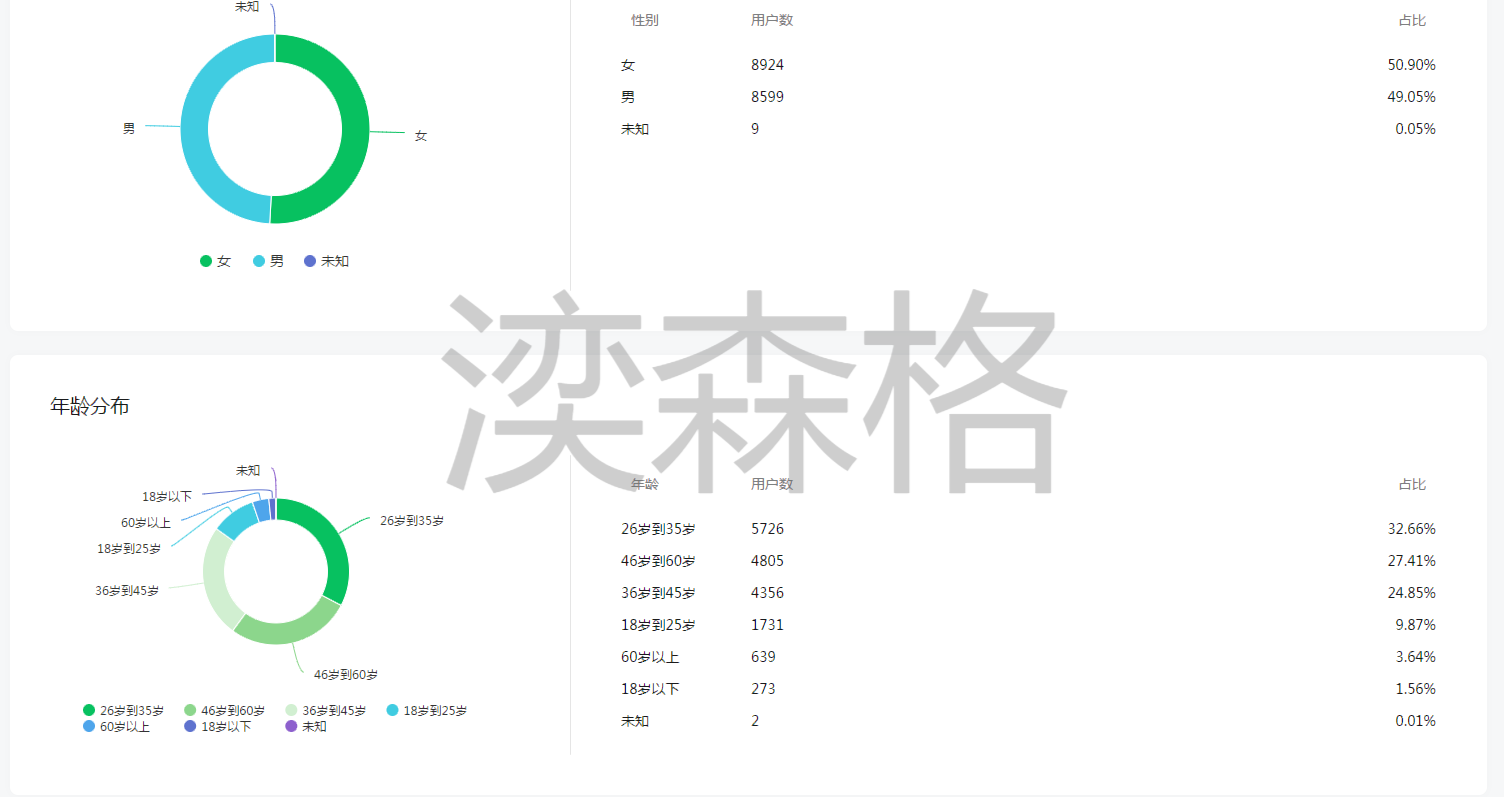Toggle 36岁到45岁 in the age chart legend
Viewport: 1504px width, 797px height.
325,711
